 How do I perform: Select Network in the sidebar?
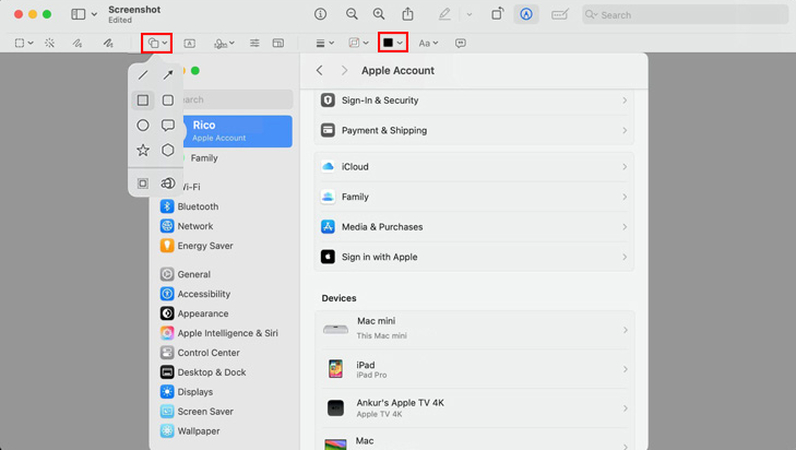[x=186, y=226]
